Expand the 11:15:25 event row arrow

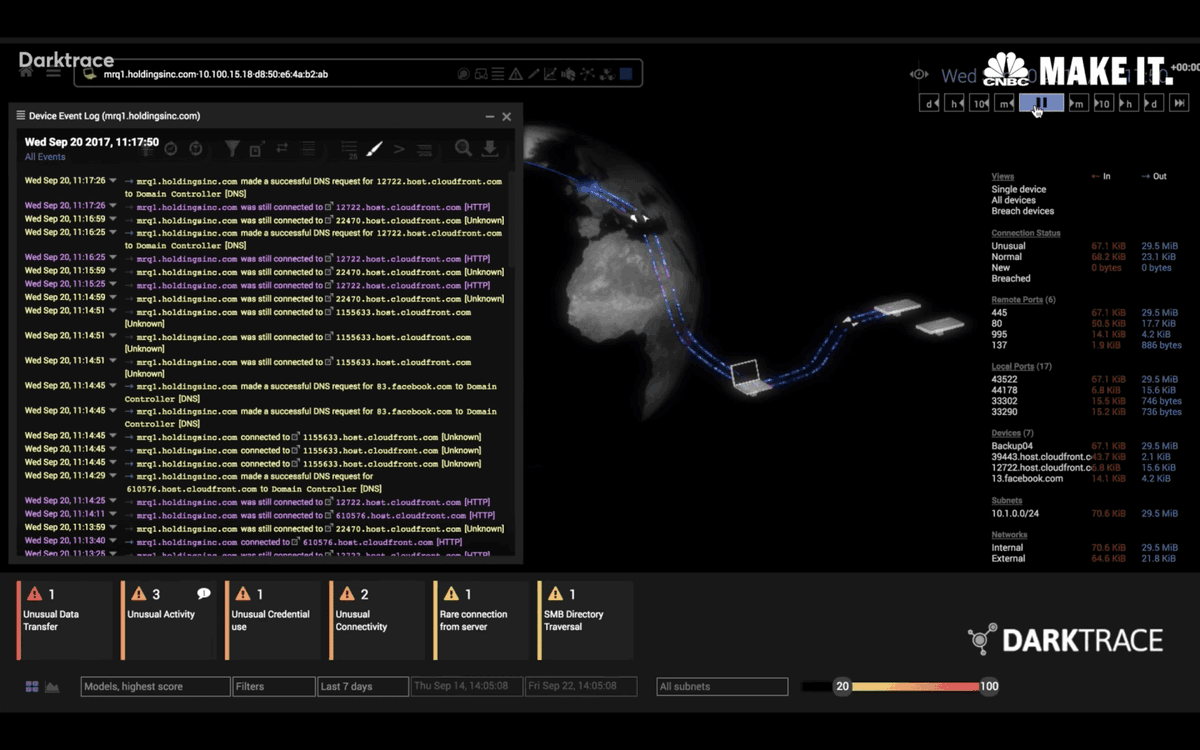(x=113, y=284)
